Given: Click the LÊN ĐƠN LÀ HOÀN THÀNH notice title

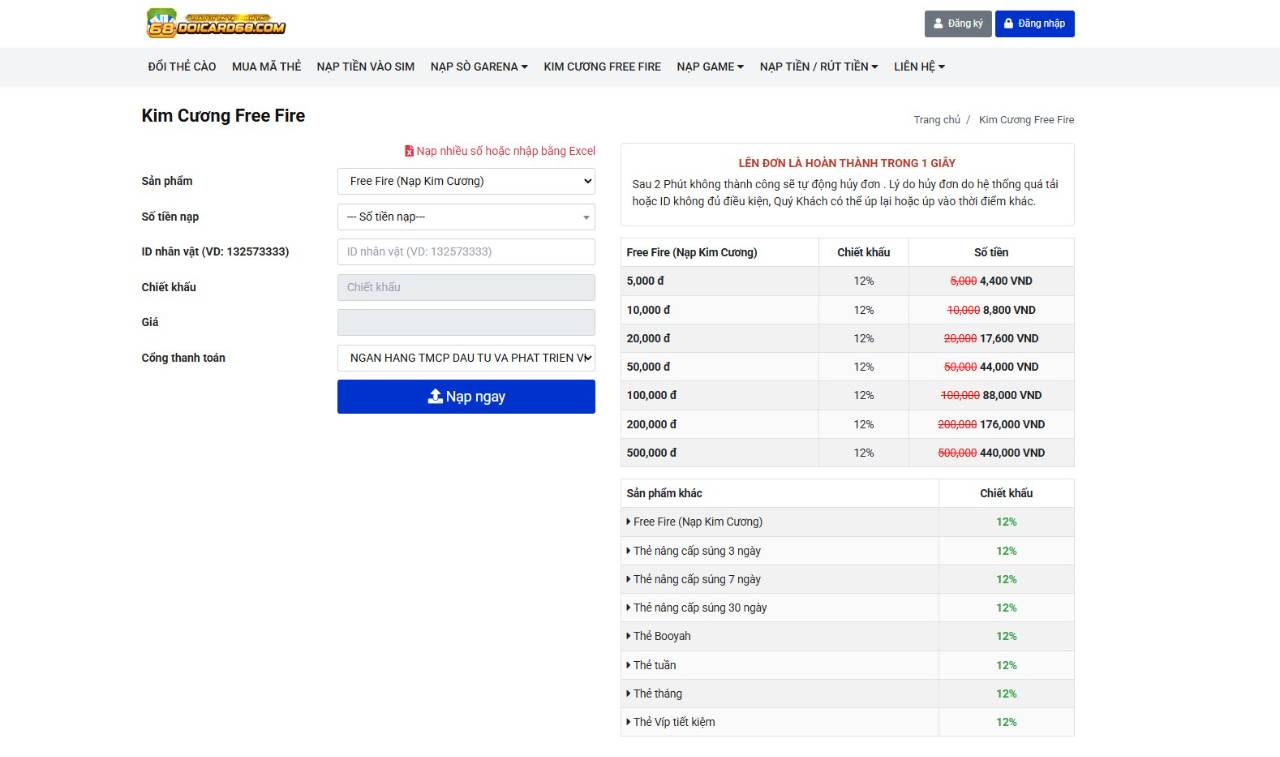Looking at the screenshot, I should [847, 163].
